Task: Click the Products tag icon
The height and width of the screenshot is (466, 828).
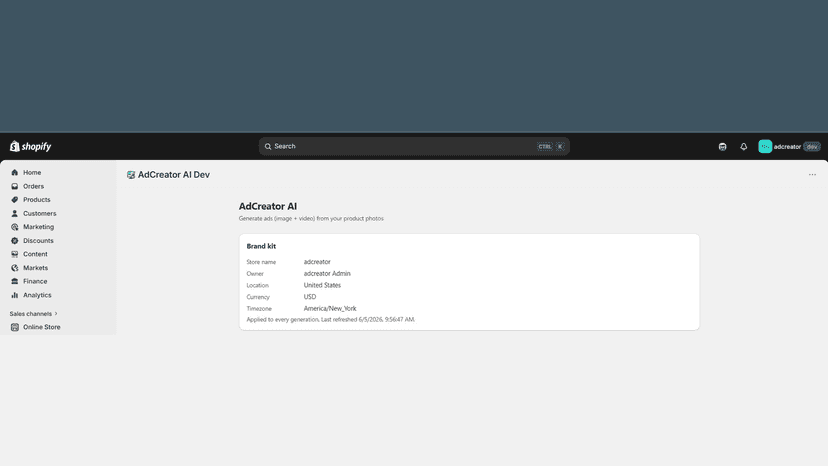Action: (x=15, y=200)
